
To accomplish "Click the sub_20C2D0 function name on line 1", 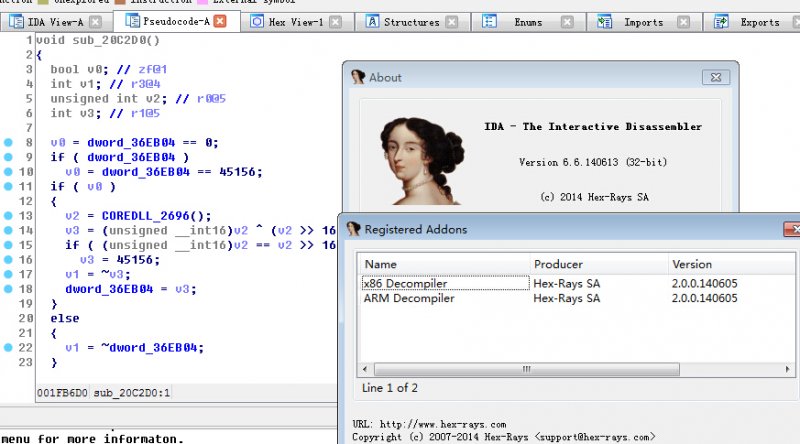I will tap(108, 40).
